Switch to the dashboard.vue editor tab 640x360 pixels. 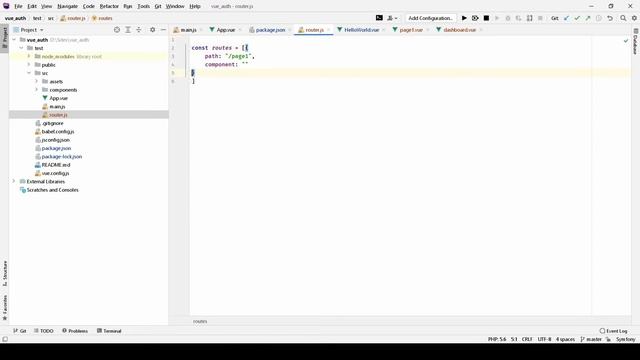click(459, 30)
